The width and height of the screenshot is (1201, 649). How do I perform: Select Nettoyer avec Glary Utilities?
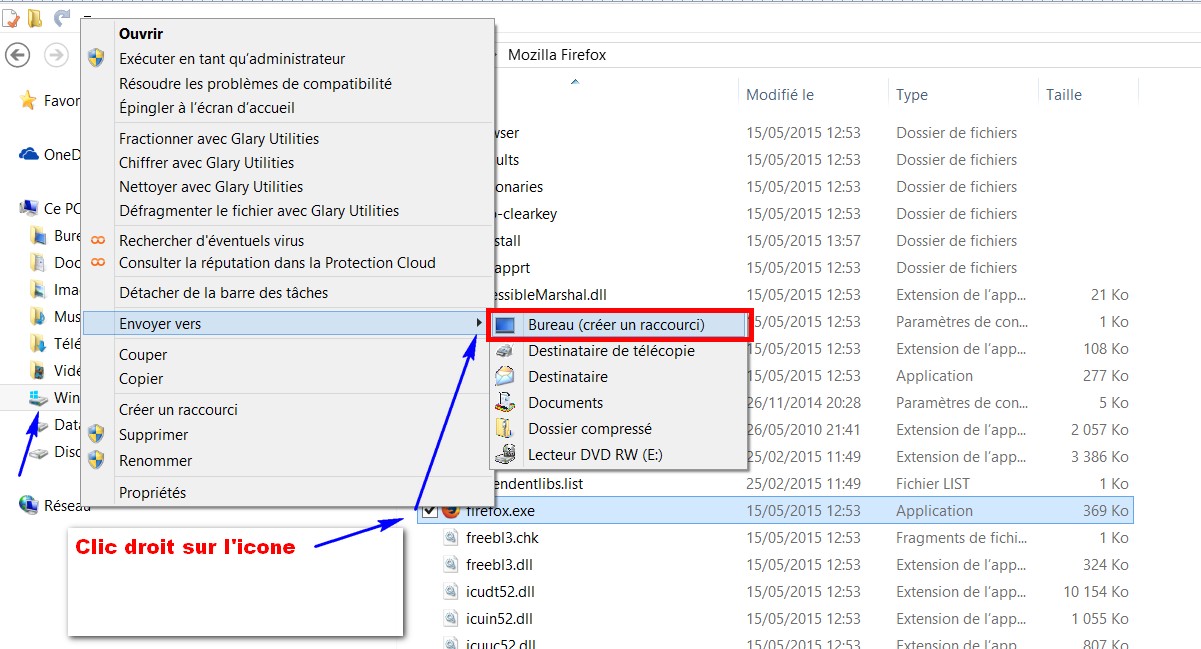[x=211, y=187]
